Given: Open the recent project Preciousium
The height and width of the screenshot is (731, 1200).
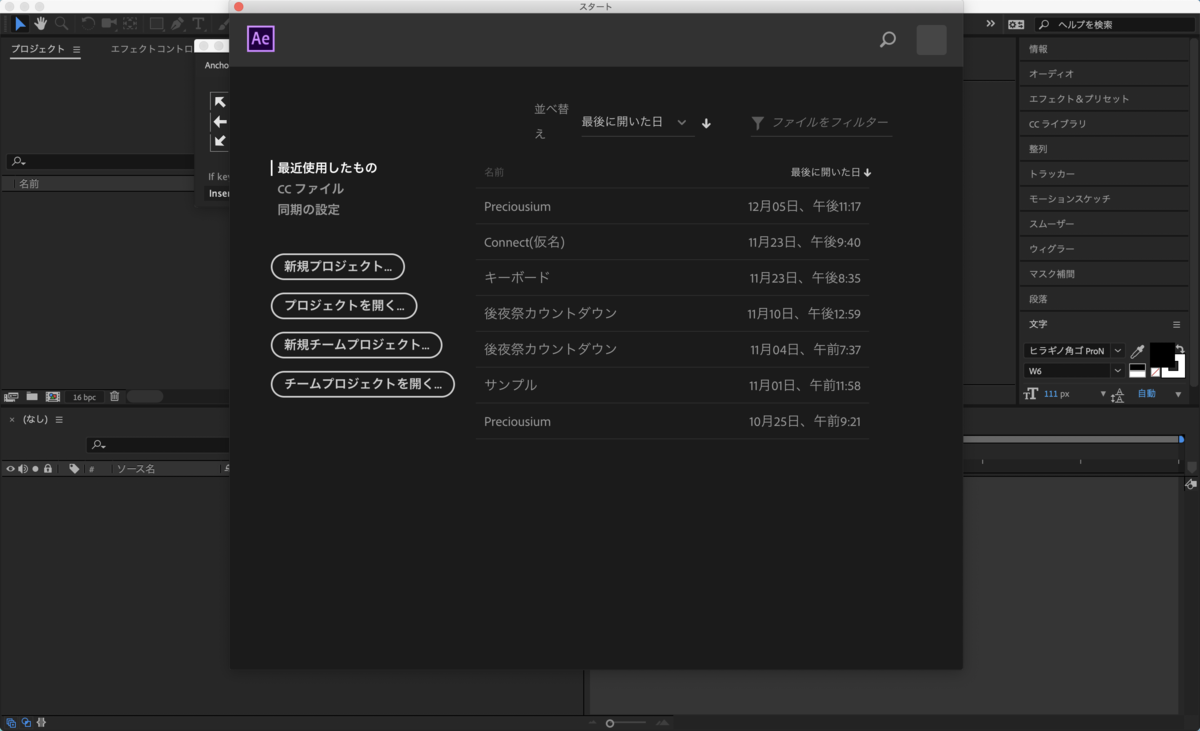Looking at the screenshot, I should 517,206.
